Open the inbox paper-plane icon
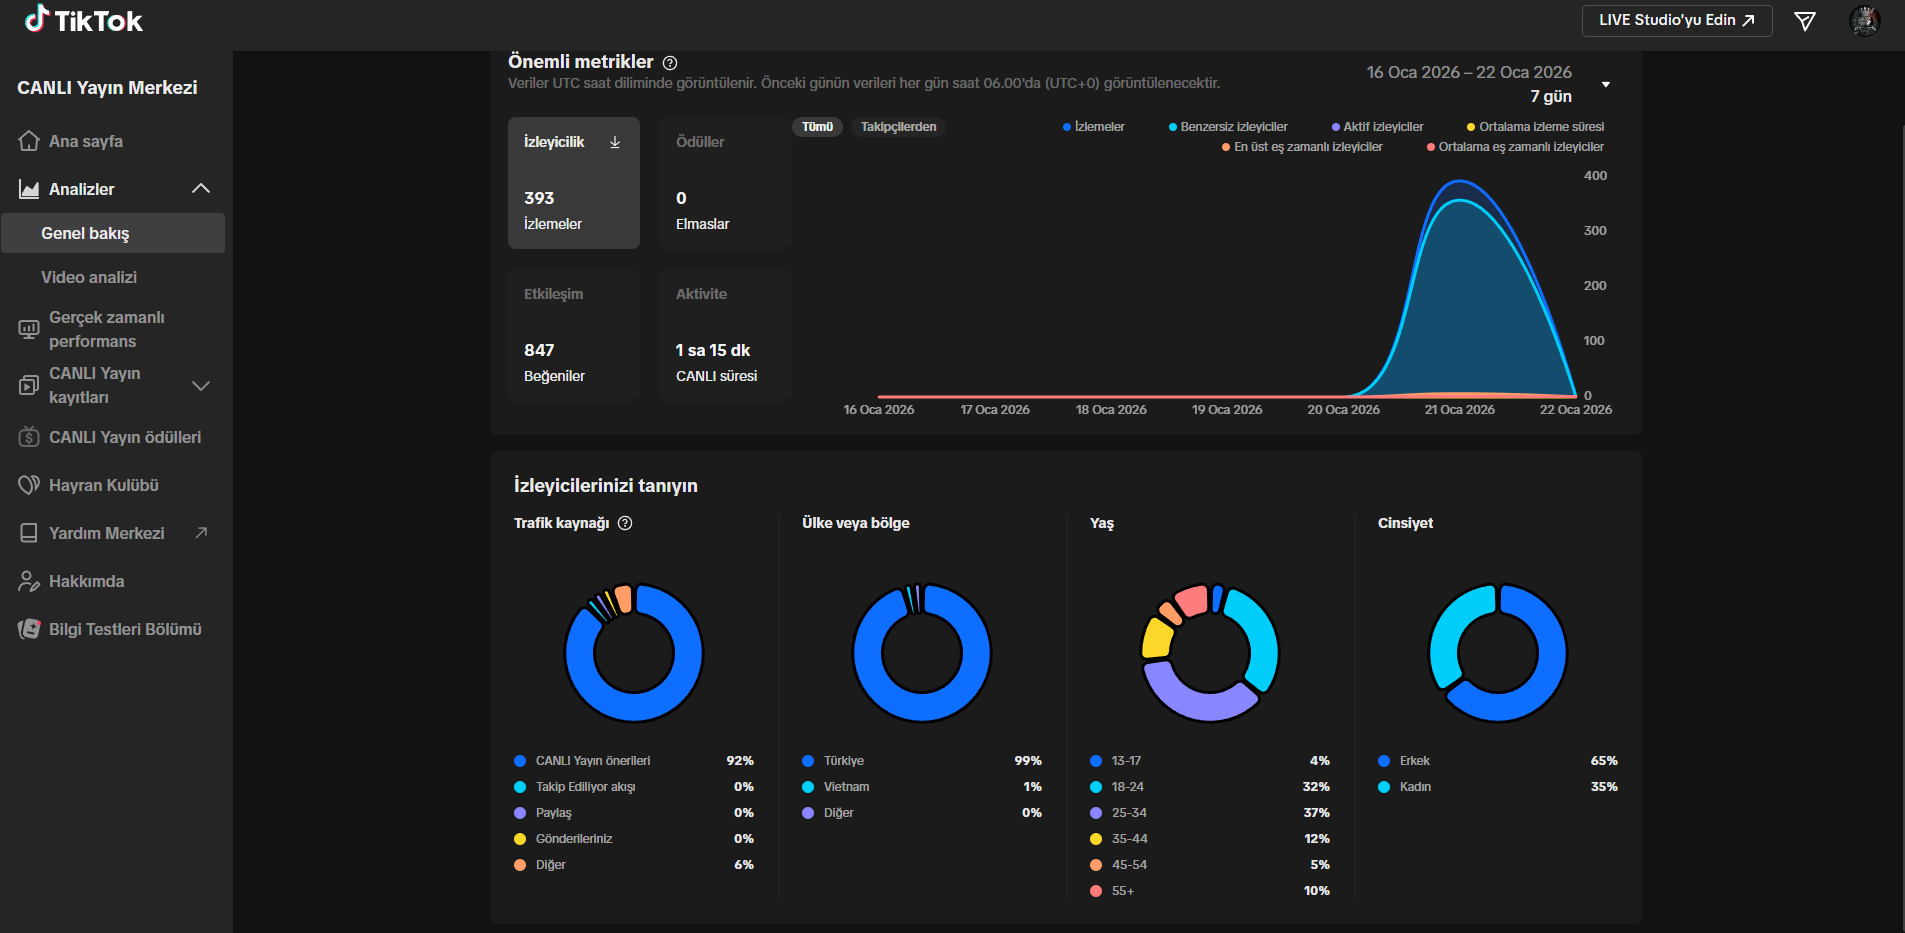 point(1805,21)
